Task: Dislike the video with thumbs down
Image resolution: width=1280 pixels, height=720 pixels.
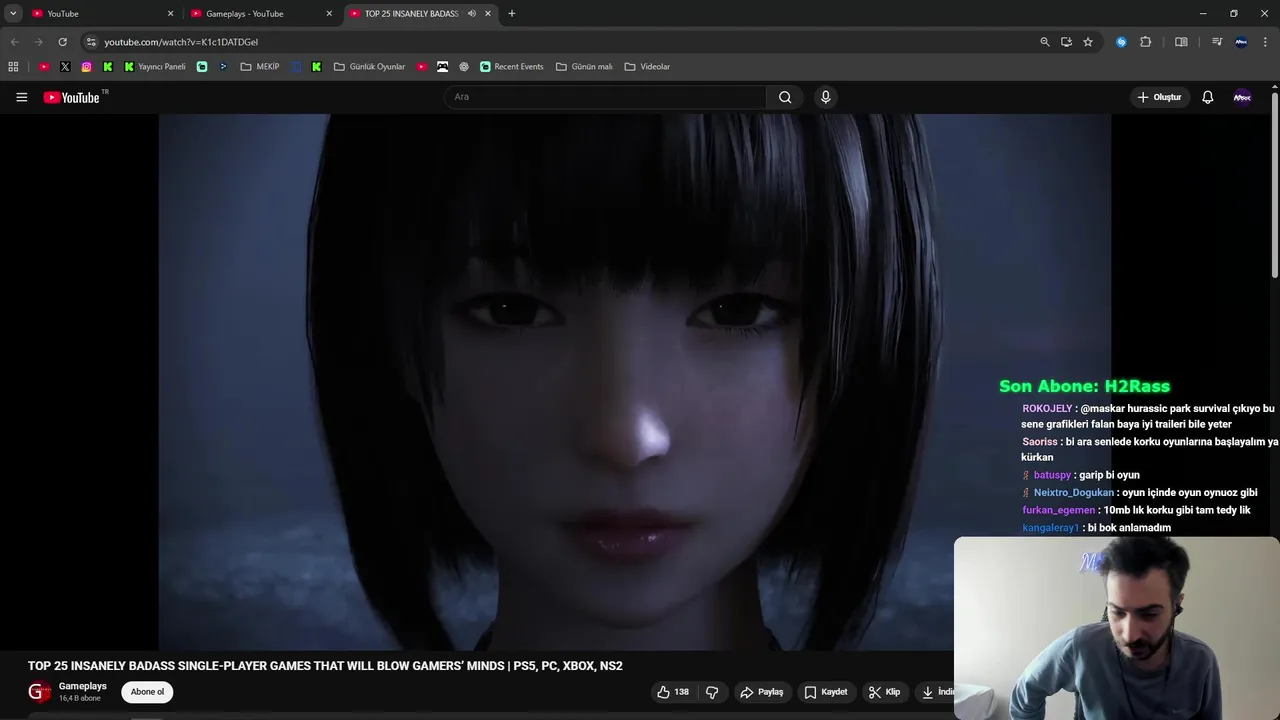Action: [x=712, y=692]
